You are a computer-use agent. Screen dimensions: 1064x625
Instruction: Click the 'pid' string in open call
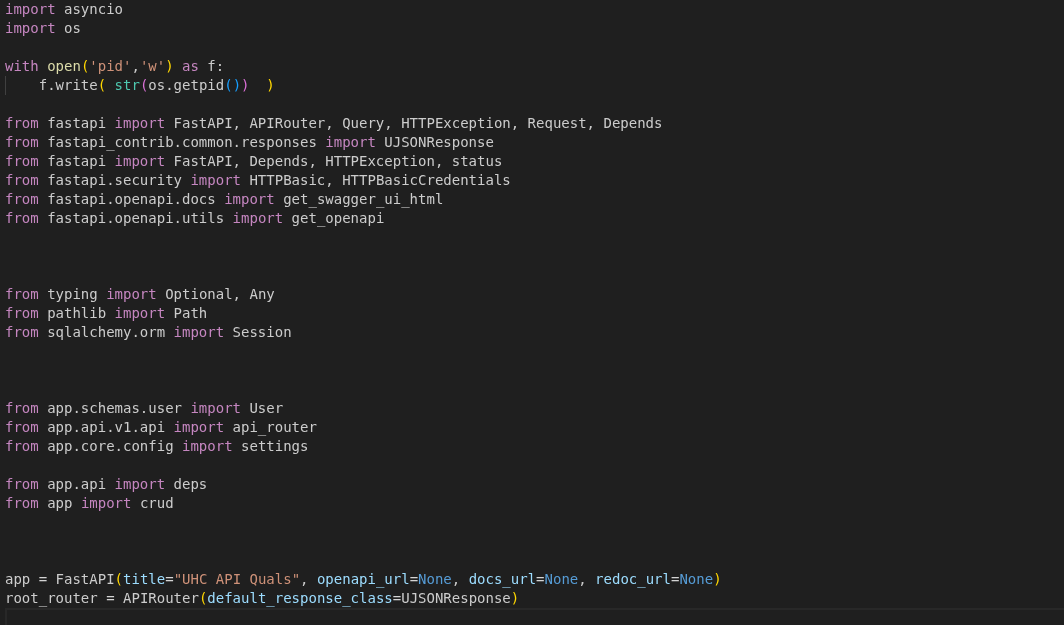[111, 67]
